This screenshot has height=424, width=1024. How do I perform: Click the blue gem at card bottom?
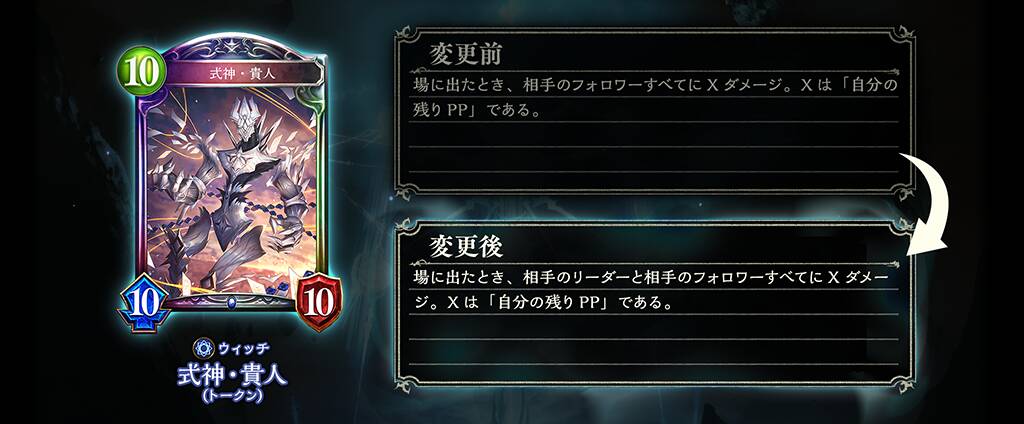231,304
